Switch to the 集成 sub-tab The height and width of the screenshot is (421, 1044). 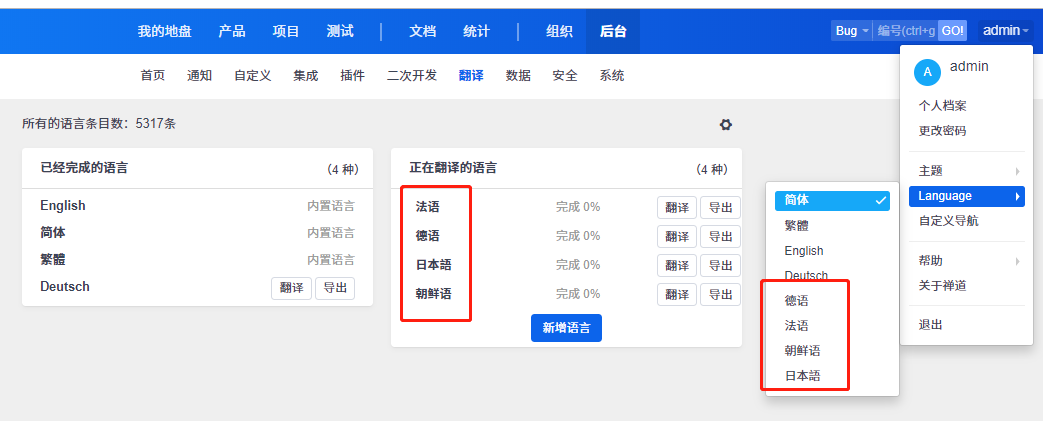[306, 76]
